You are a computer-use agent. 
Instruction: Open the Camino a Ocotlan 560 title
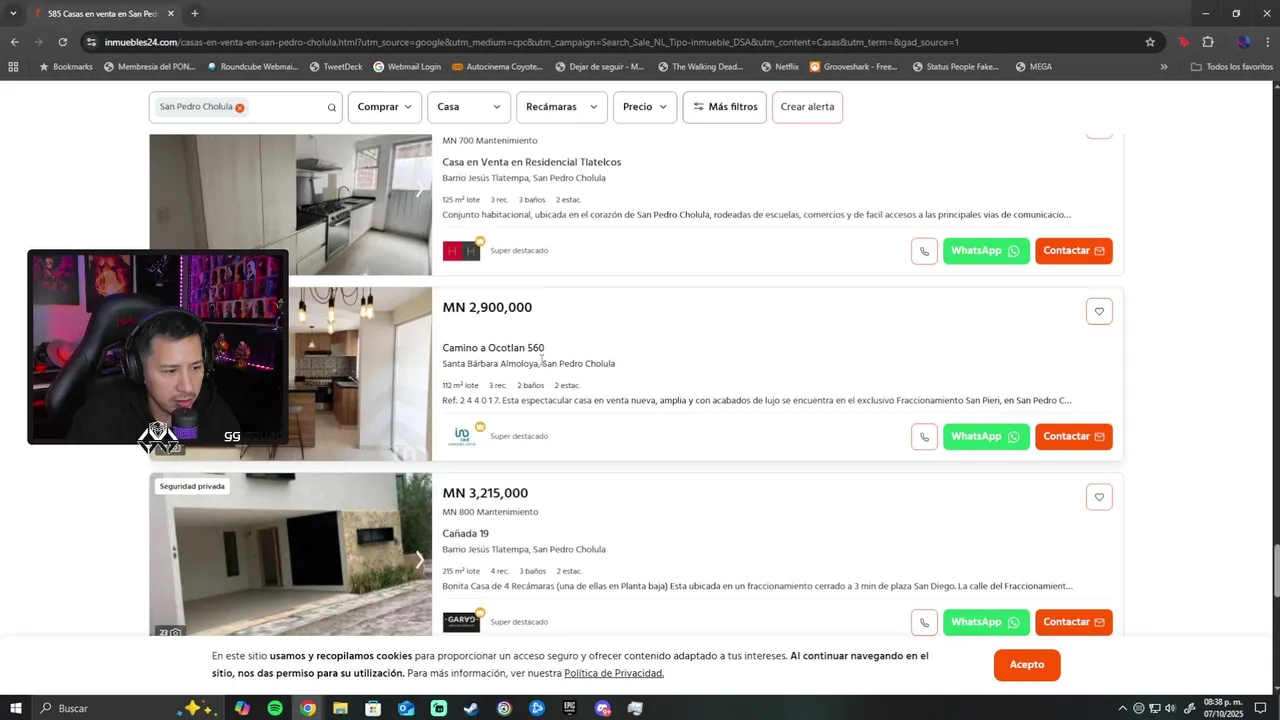pyautogui.click(x=493, y=348)
